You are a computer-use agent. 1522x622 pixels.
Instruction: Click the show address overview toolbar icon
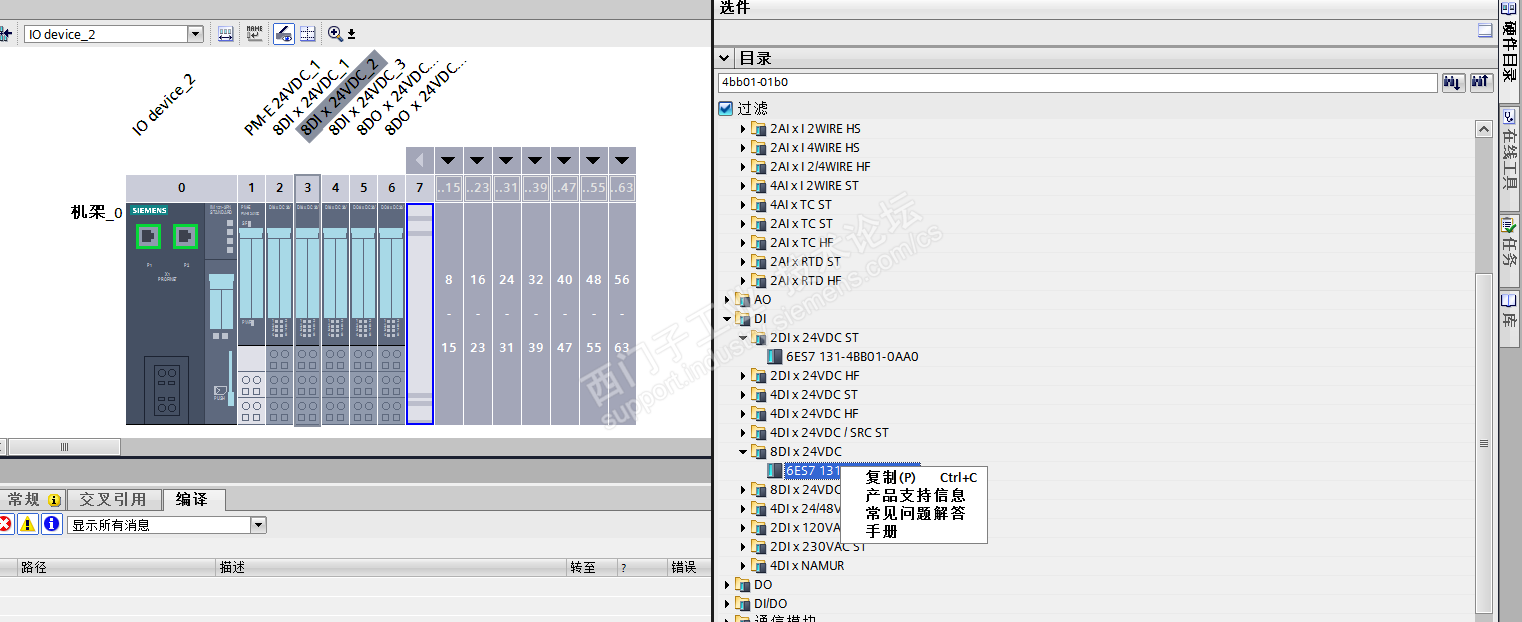226,34
